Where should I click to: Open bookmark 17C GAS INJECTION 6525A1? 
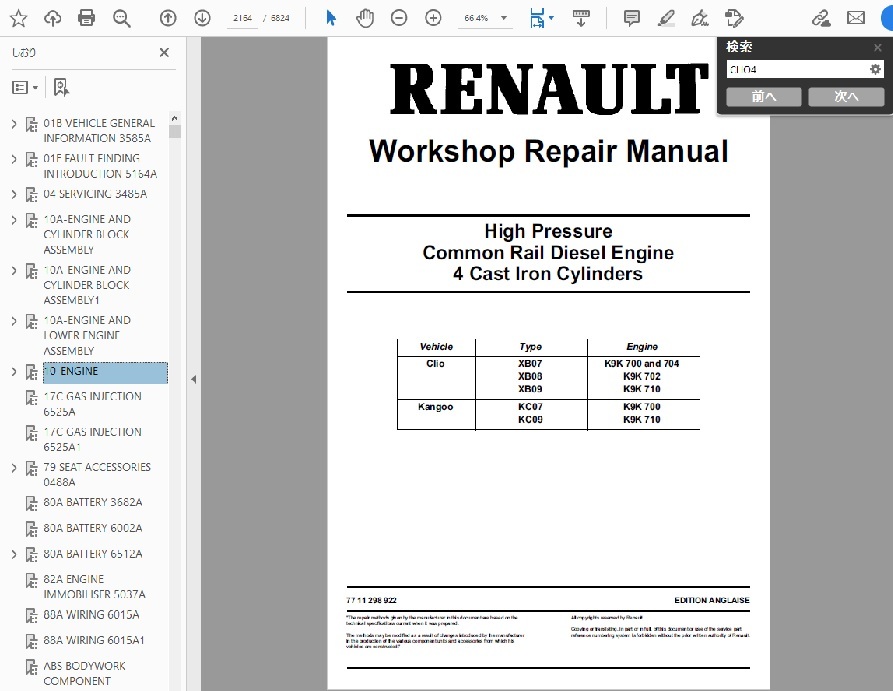coord(92,439)
